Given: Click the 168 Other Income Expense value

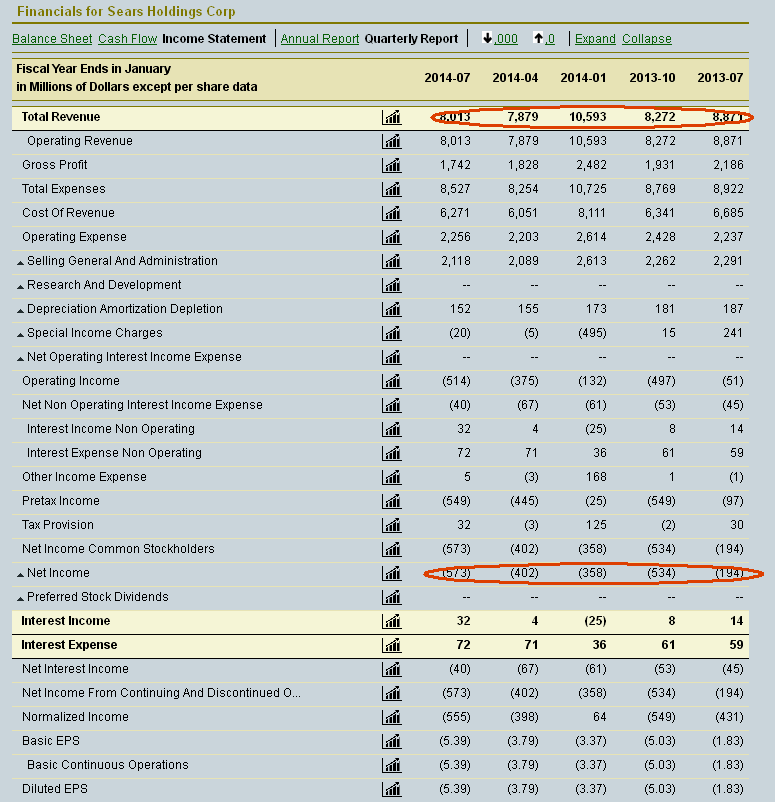Looking at the screenshot, I should click(x=596, y=477).
